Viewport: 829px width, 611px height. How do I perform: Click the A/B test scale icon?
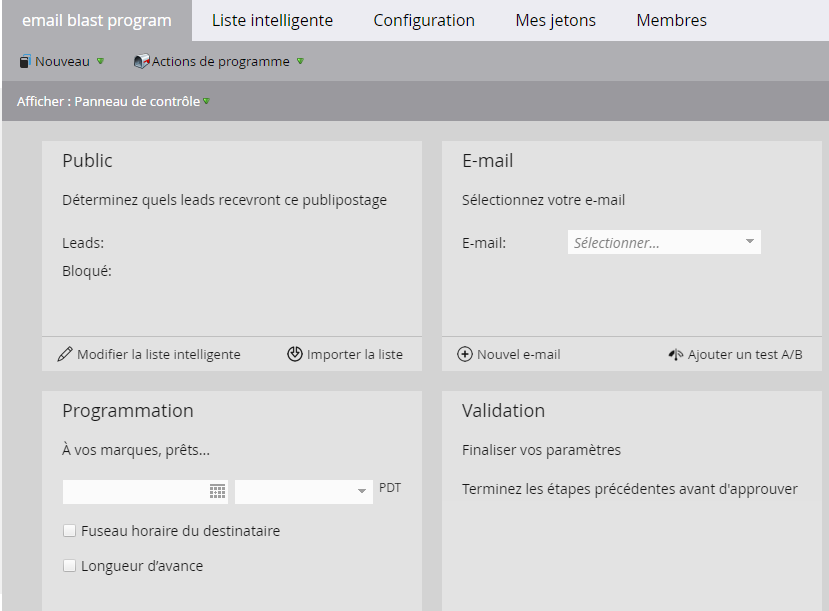pos(676,354)
